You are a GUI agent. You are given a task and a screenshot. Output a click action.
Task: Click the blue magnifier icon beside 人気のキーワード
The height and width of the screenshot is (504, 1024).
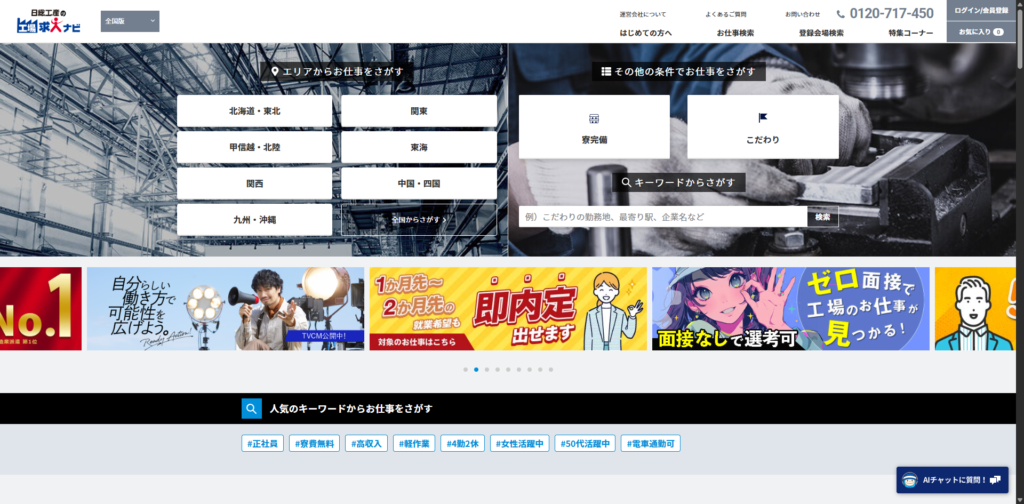(x=251, y=408)
